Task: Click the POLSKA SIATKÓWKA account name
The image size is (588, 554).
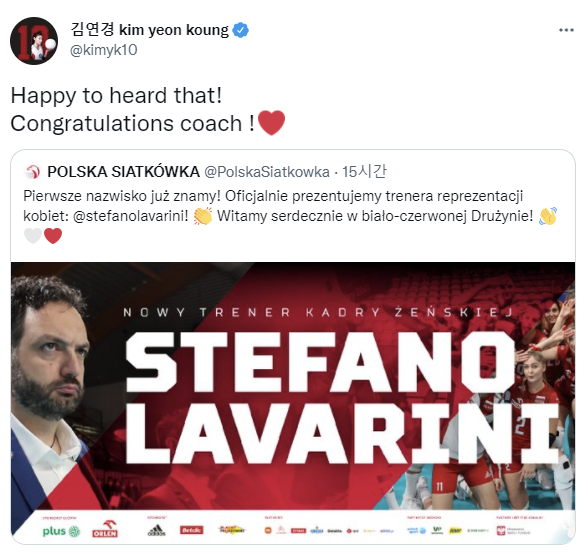Action: coord(123,172)
